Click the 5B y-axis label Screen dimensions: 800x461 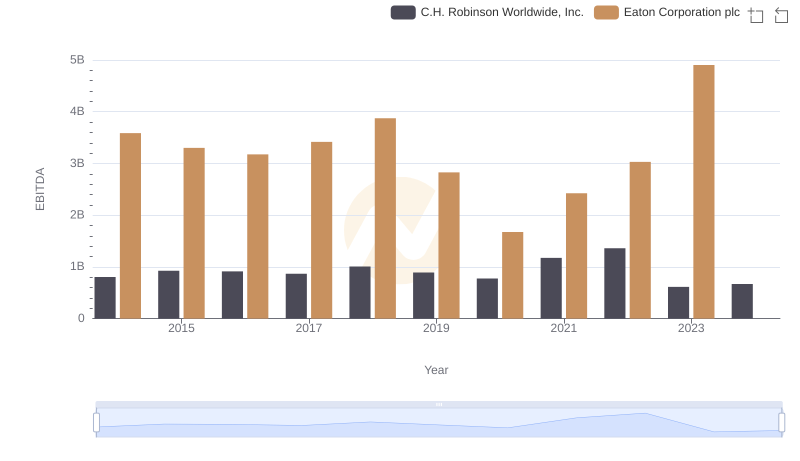77,60
